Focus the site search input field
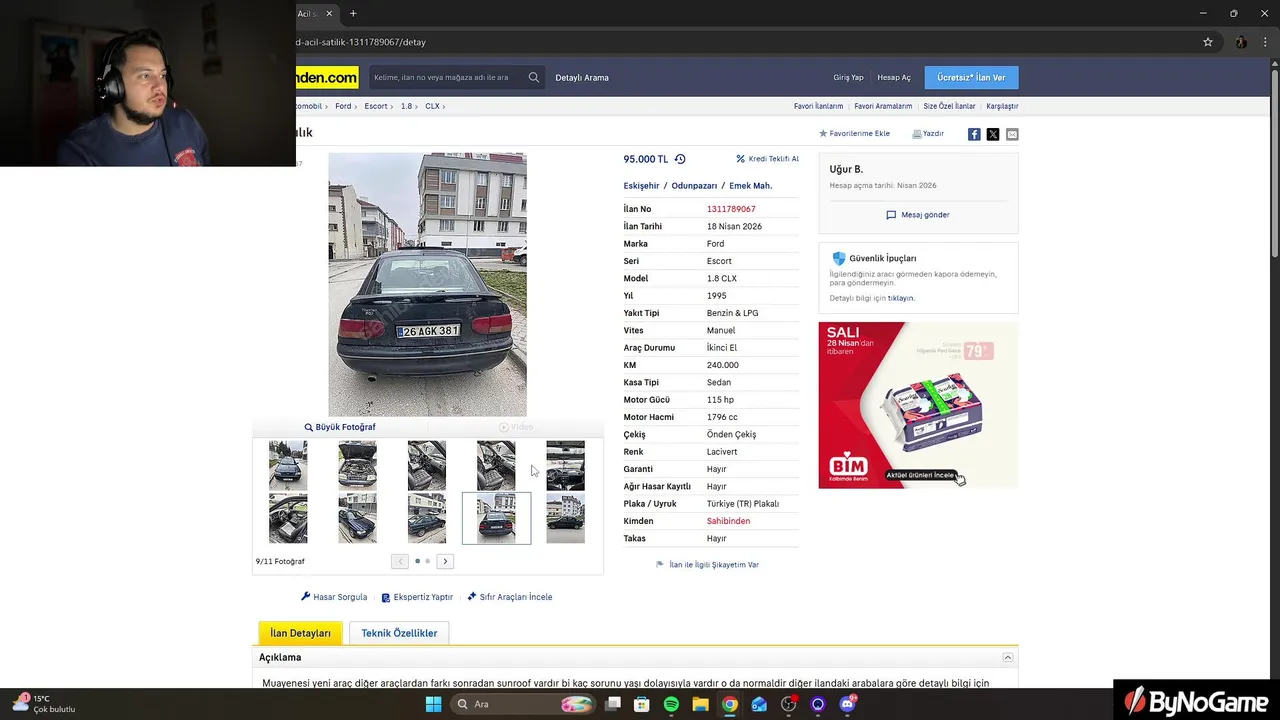The image size is (1280, 720). [x=446, y=77]
